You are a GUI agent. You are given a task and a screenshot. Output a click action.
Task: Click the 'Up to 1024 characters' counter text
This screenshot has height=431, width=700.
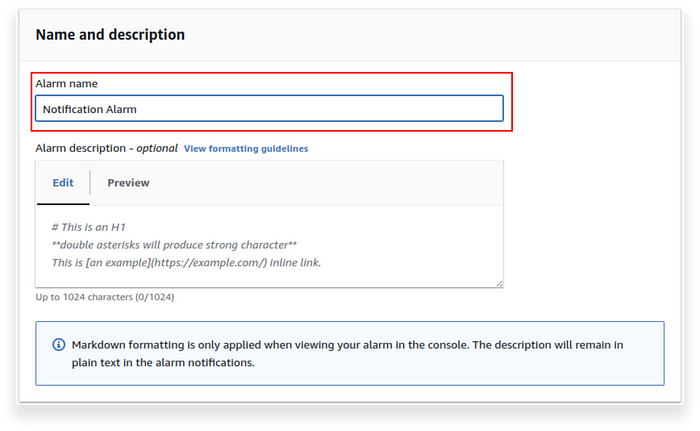105,297
